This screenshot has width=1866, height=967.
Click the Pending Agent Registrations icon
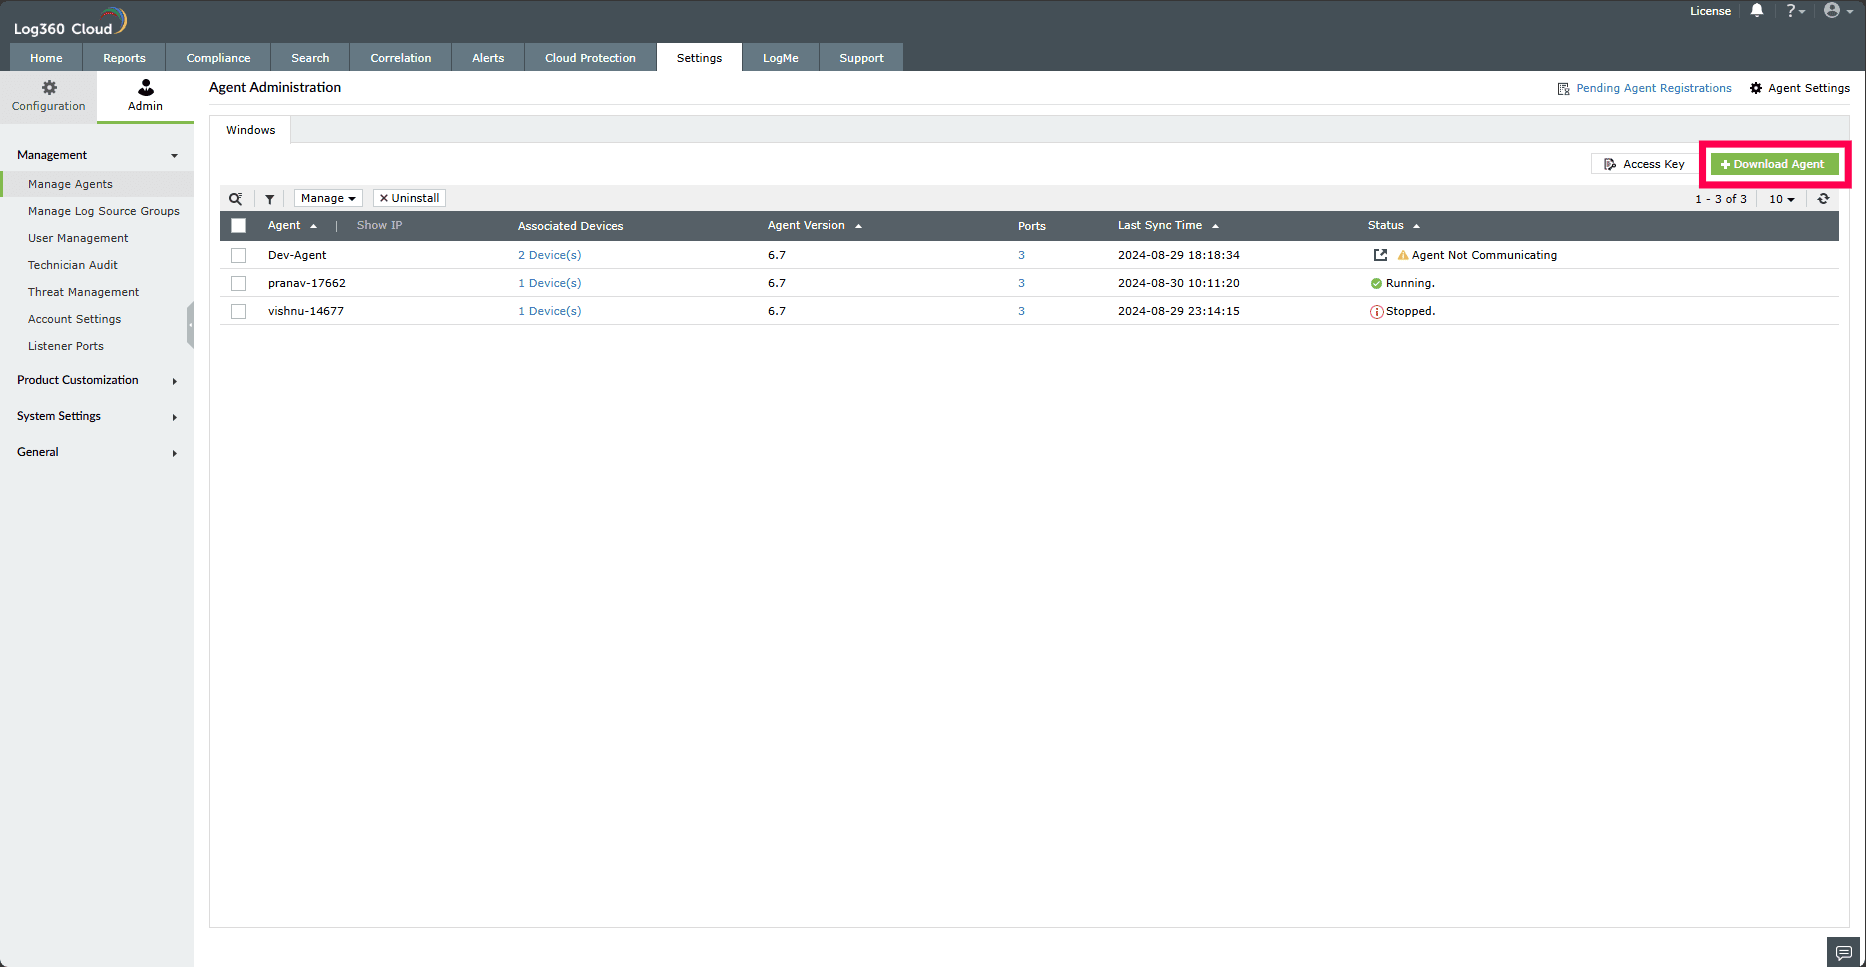(x=1563, y=89)
